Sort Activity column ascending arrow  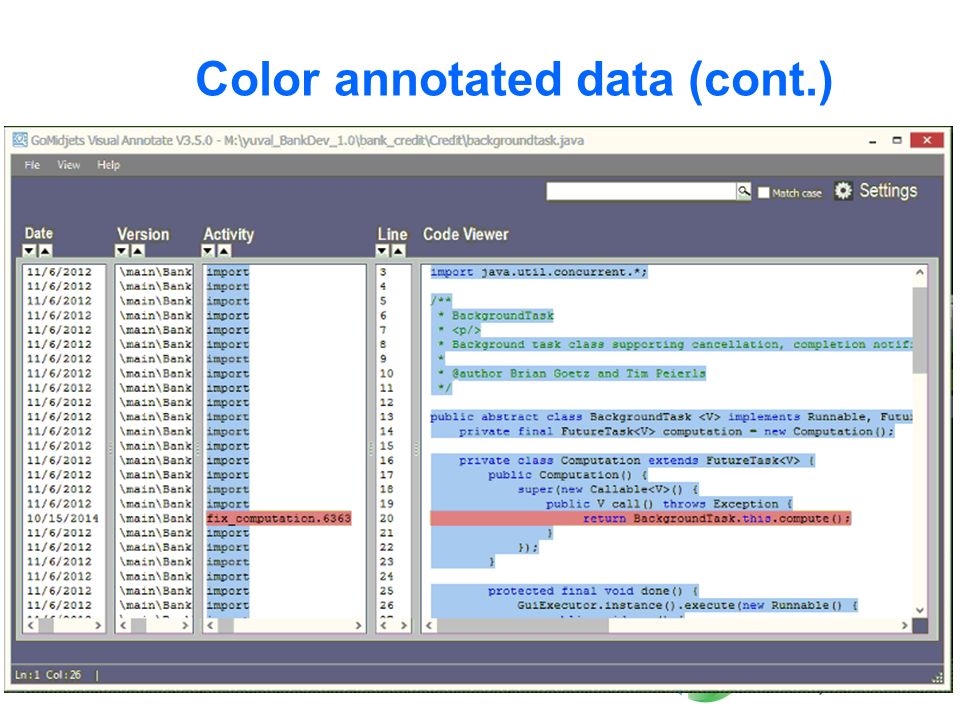pos(224,250)
